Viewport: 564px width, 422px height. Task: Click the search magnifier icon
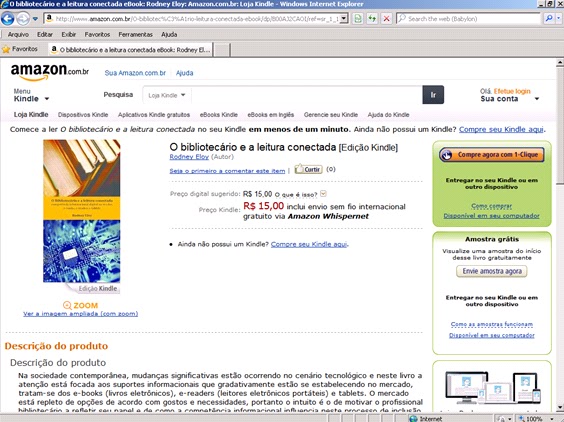549,18
